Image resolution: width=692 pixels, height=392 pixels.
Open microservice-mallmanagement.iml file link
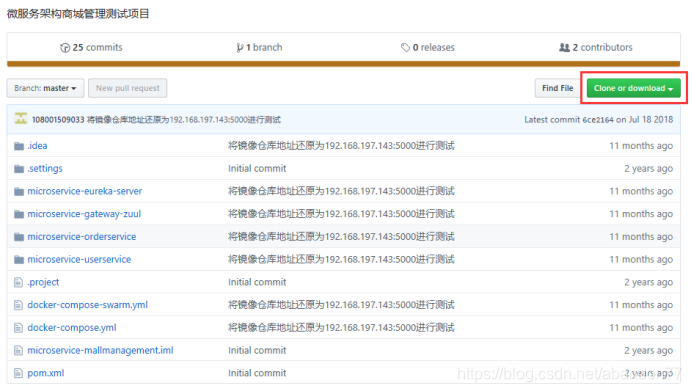(x=101, y=351)
